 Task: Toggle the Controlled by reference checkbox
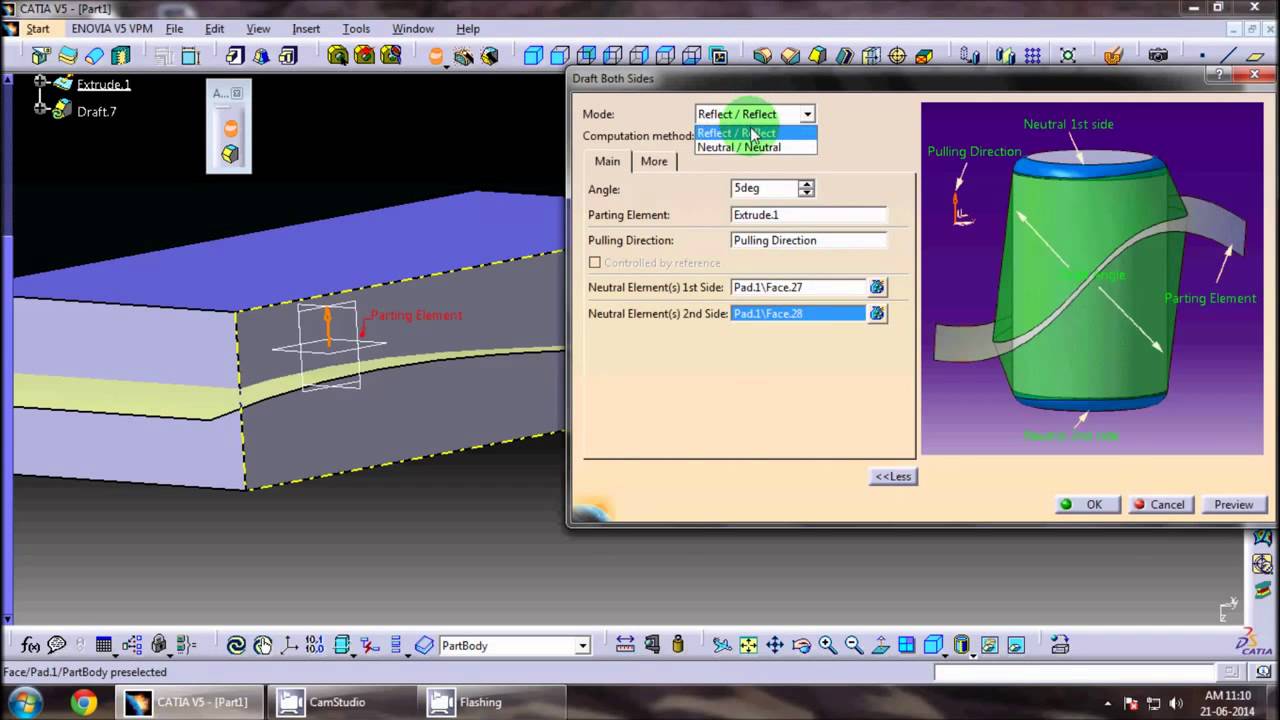pos(595,263)
